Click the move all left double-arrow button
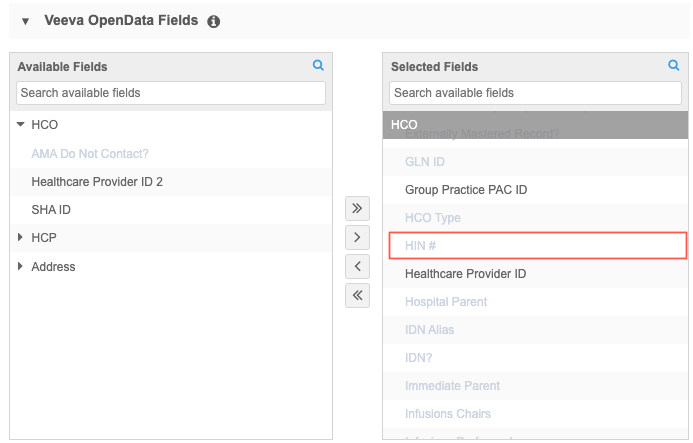The width and height of the screenshot is (693, 443). click(357, 296)
